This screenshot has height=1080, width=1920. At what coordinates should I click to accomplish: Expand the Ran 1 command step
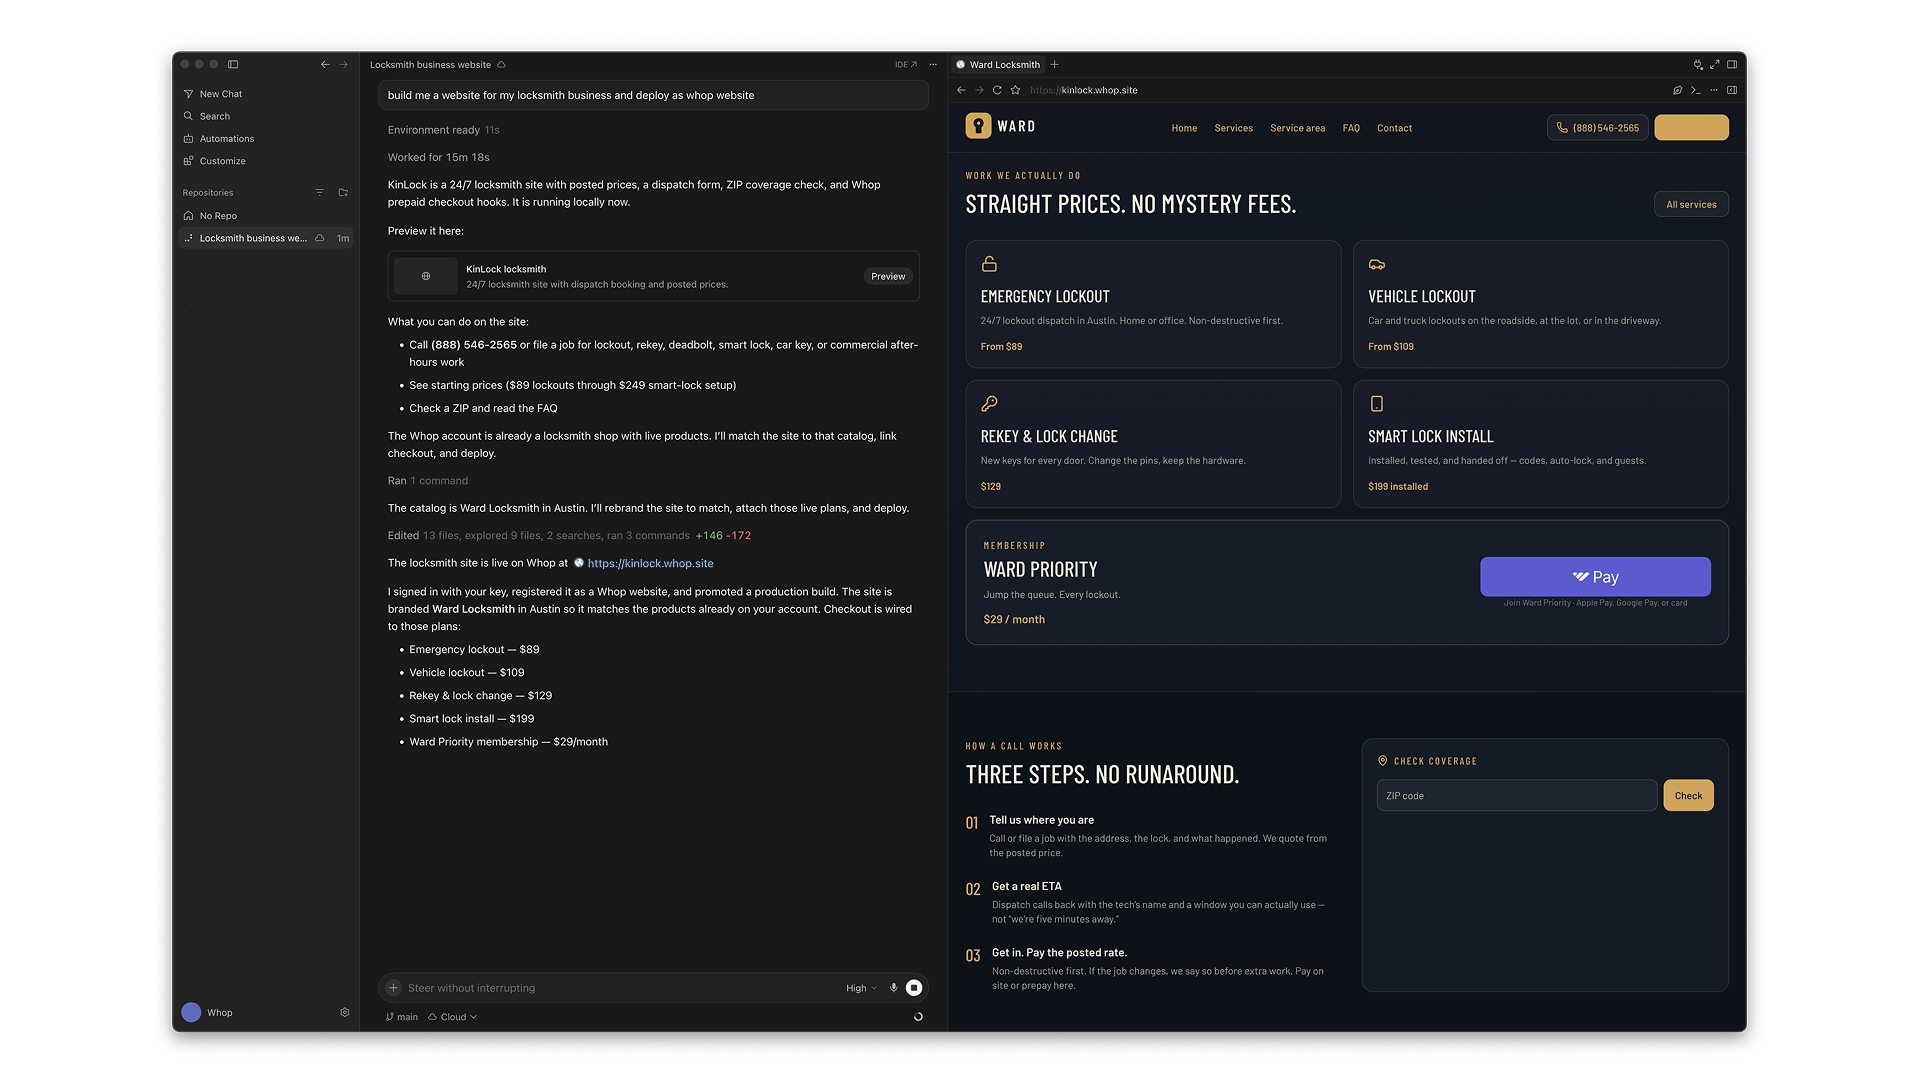(428, 481)
